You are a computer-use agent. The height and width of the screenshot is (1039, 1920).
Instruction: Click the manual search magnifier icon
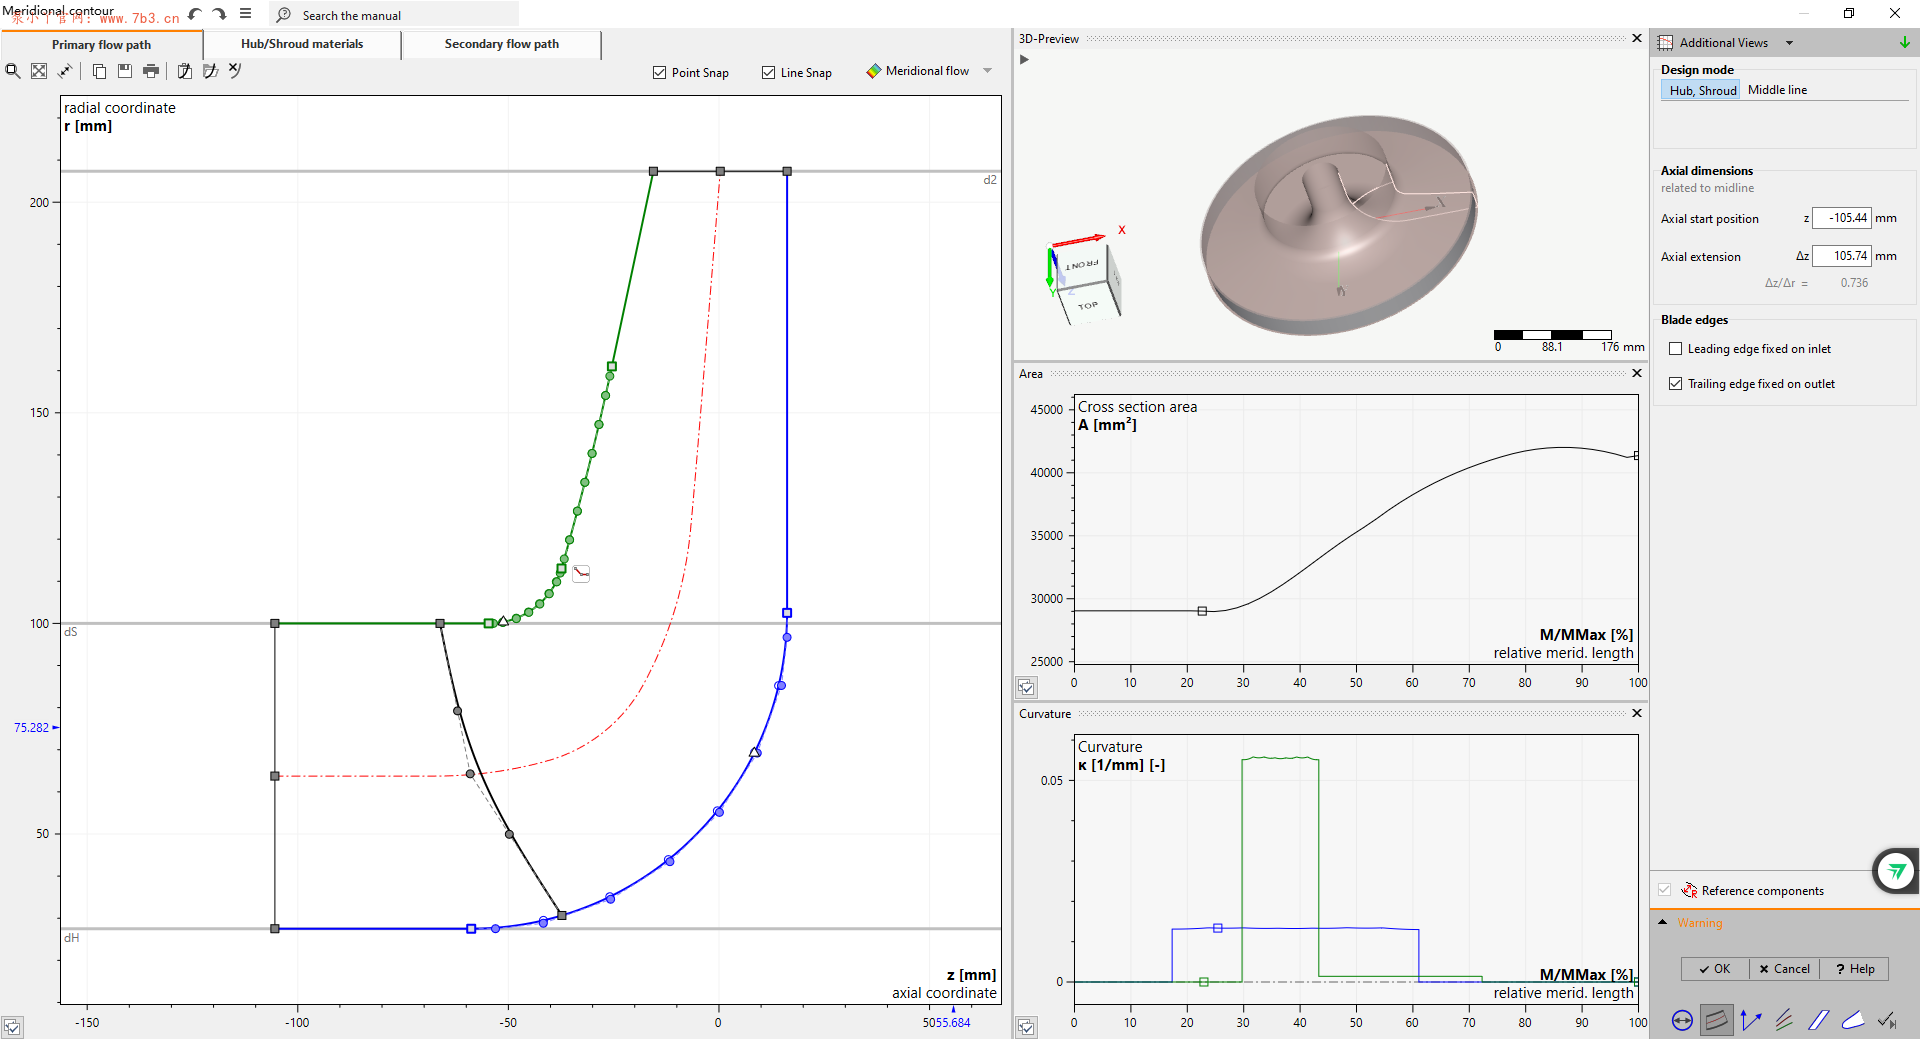(x=284, y=15)
